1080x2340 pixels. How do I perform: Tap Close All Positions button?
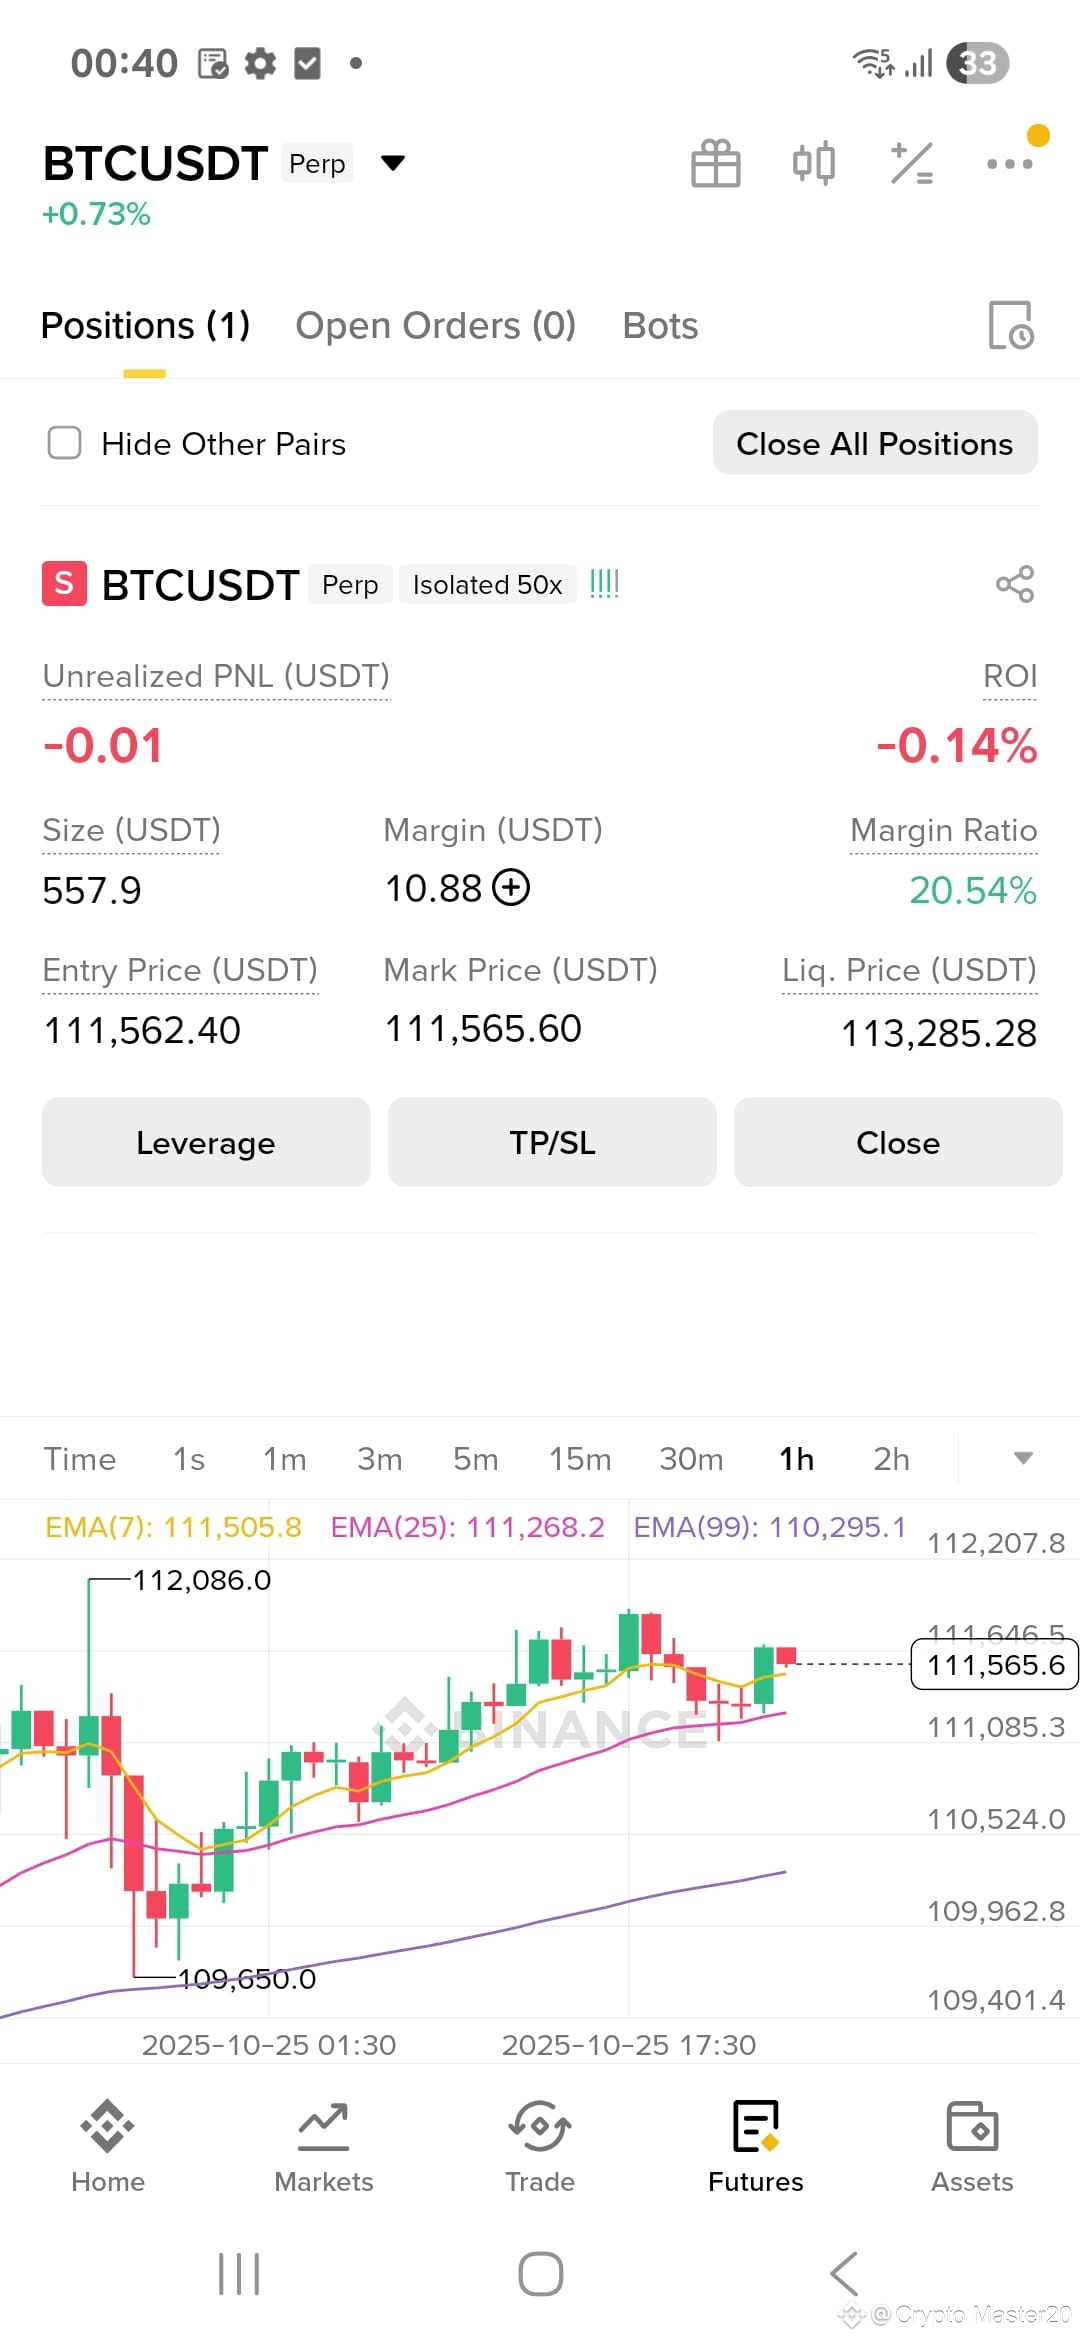click(x=875, y=443)
